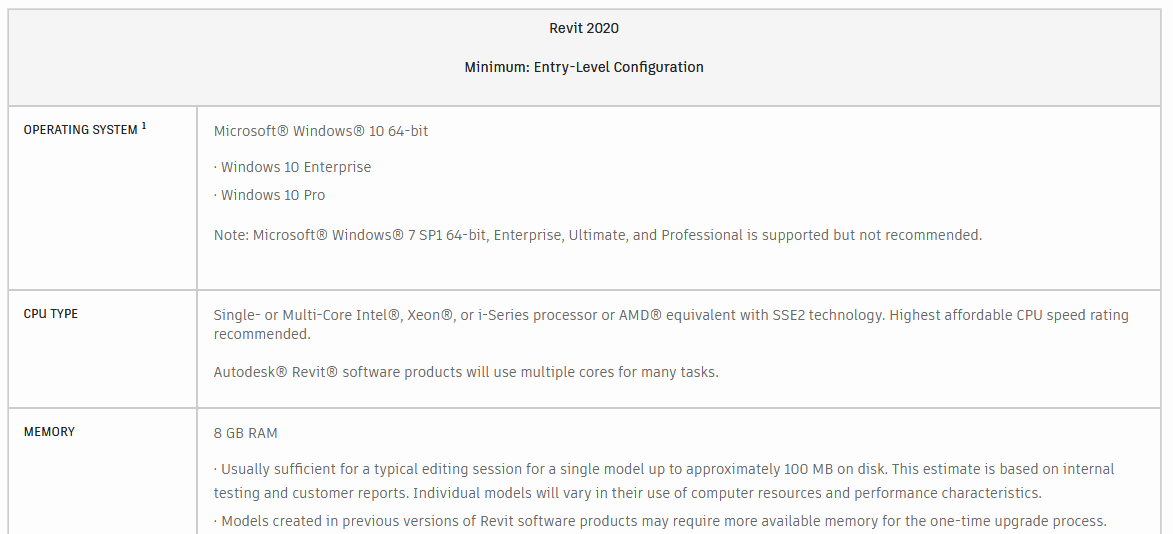Click the MEMORY row label

[x=49, y=432]
